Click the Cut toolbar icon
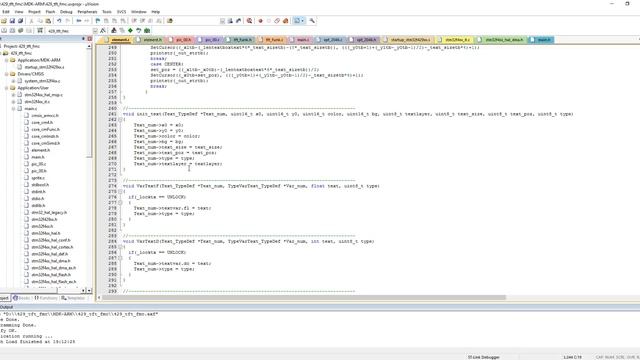The height and width of the screenshot is (360, 640). pos(31,21)
